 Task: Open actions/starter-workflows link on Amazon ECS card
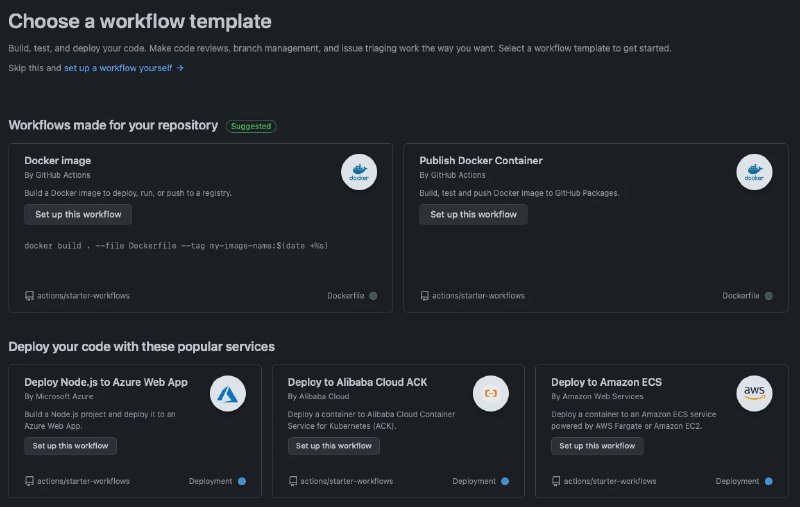[610, 481]
